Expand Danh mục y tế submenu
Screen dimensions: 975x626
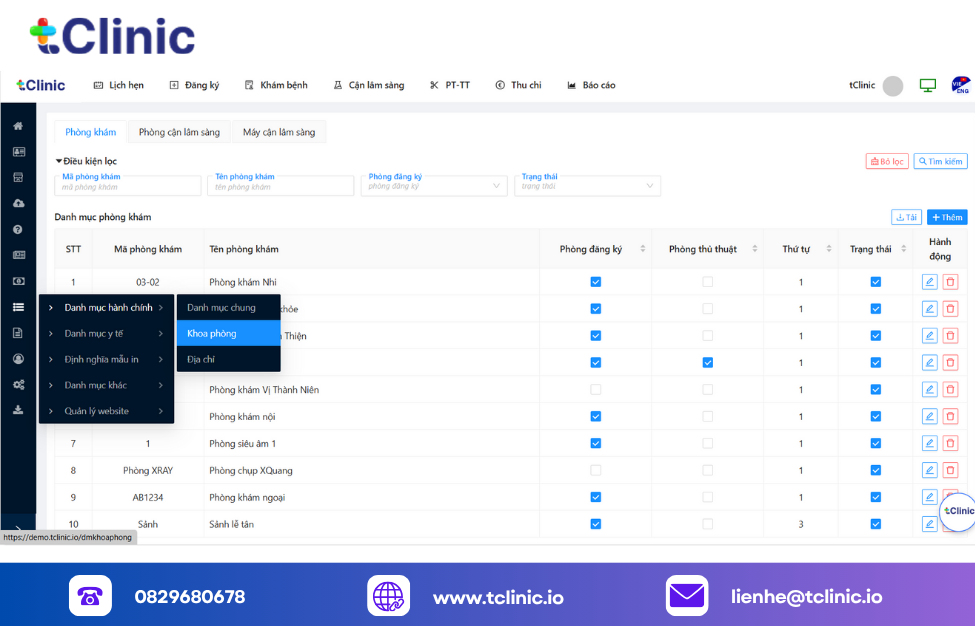[106, 334]
